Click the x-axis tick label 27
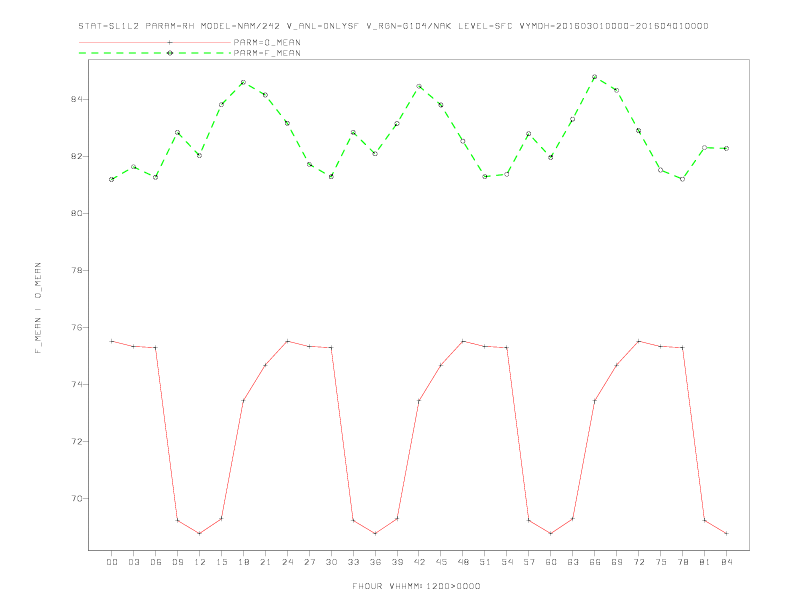This screenshot has width=792, height=612. click(309, 562)
